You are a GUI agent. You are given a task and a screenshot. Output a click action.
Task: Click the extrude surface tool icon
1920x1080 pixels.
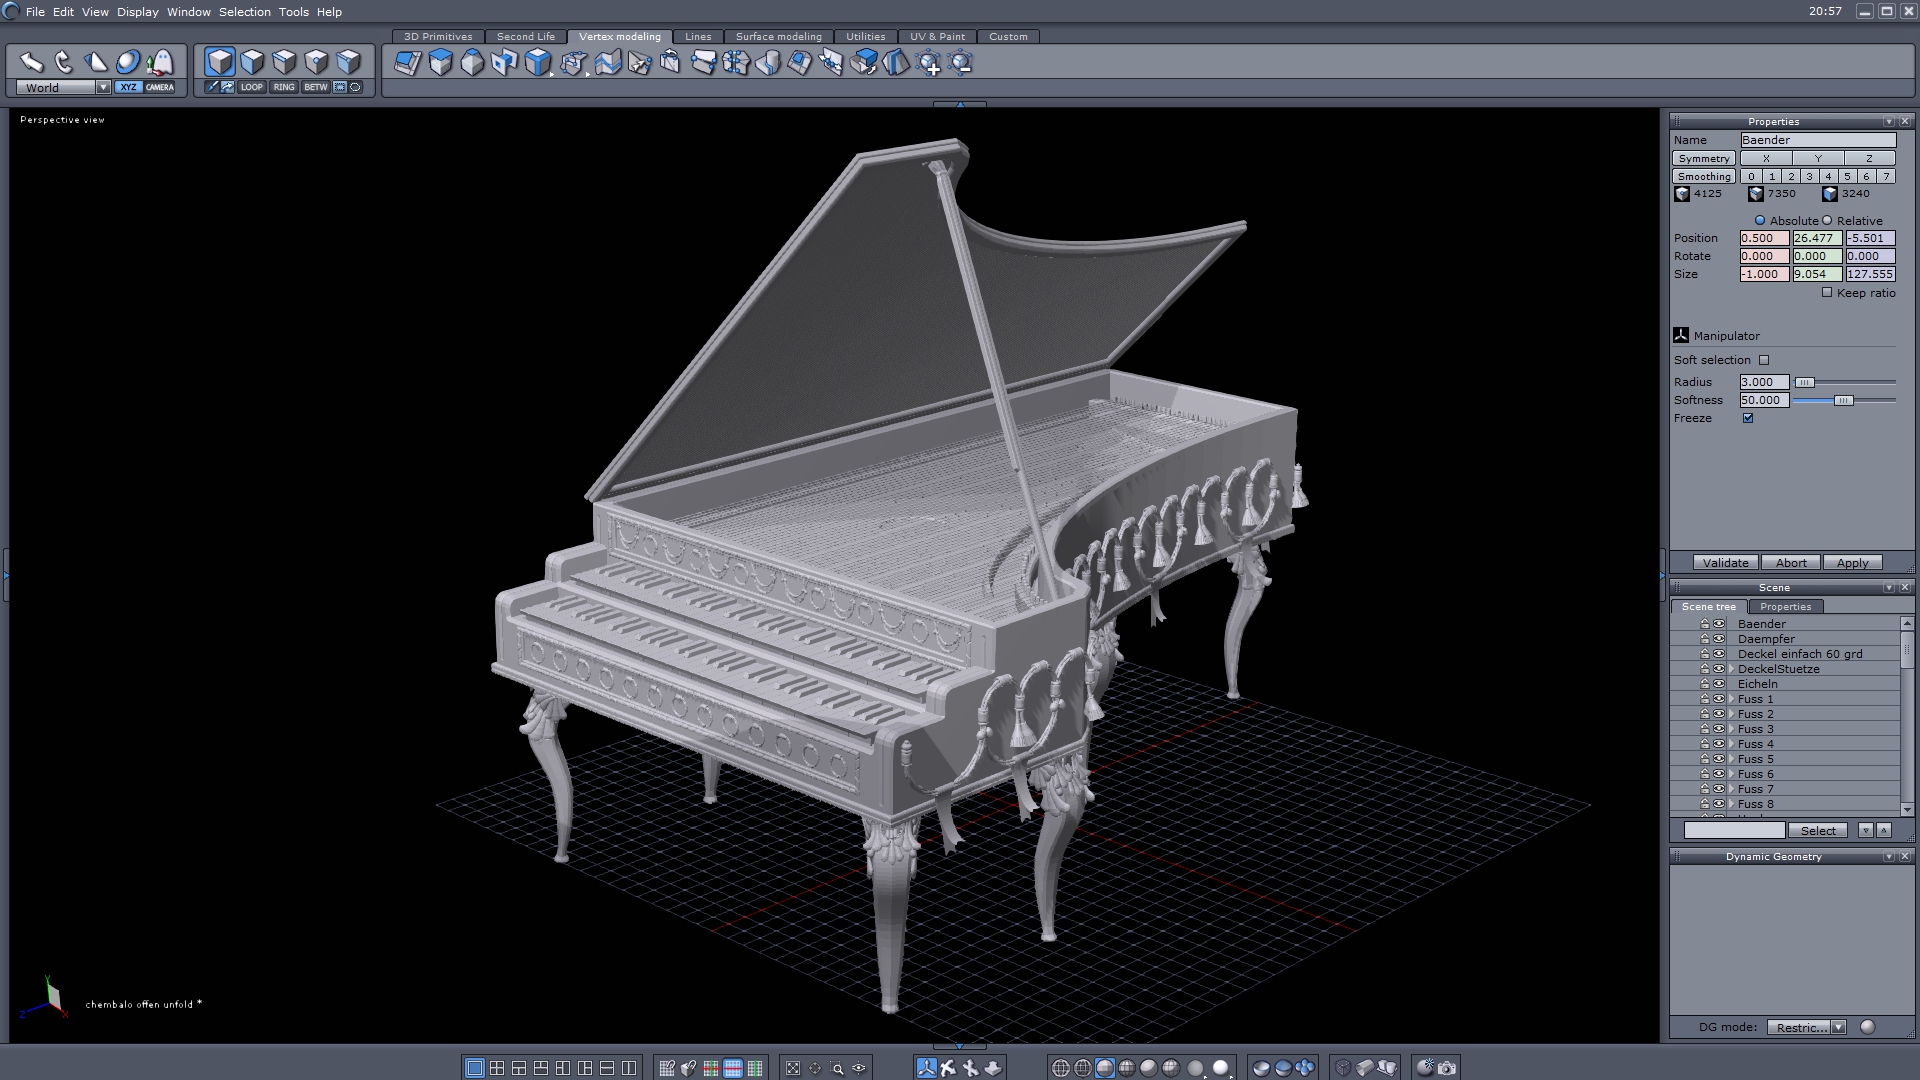pyautogui.click(x=439, y=63)
